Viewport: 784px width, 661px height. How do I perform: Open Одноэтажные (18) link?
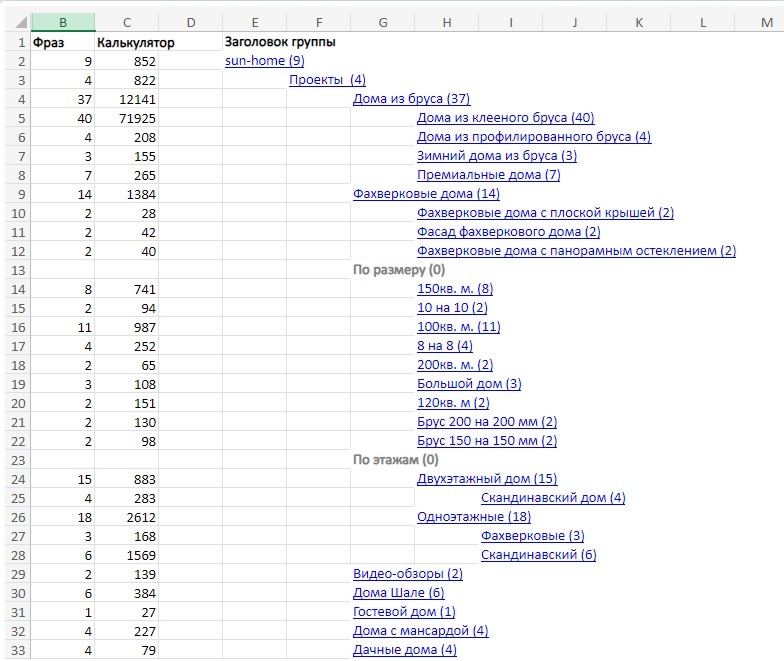click(474, 517)
